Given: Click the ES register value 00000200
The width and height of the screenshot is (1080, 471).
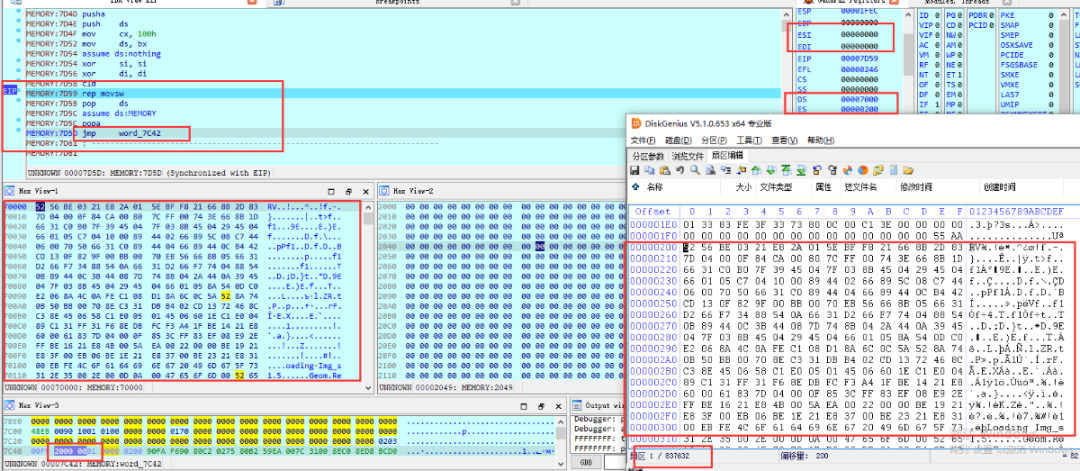Looking at the screenshot, I should tap(859, 109).
